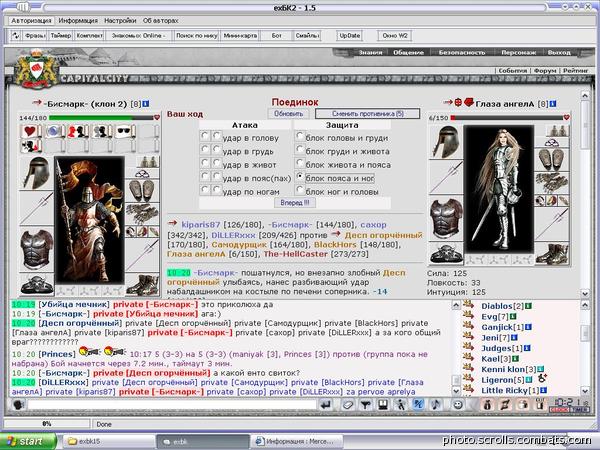Click the eraser clear chat icon
Image resolution: width=600 pixels, height=450 pixels.
pyautogui.click(x=348, y=404)
